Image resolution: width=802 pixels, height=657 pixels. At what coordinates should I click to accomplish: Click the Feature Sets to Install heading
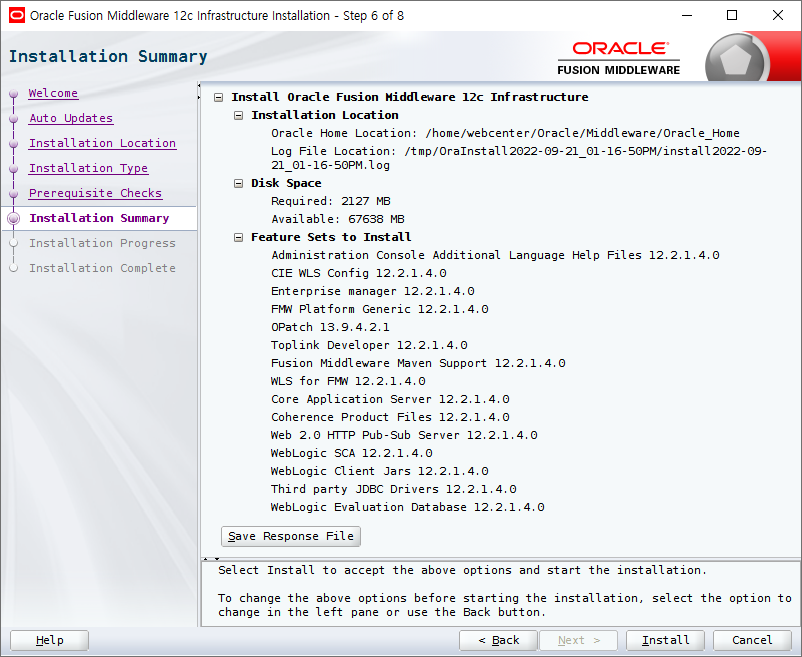pos(331,237)
